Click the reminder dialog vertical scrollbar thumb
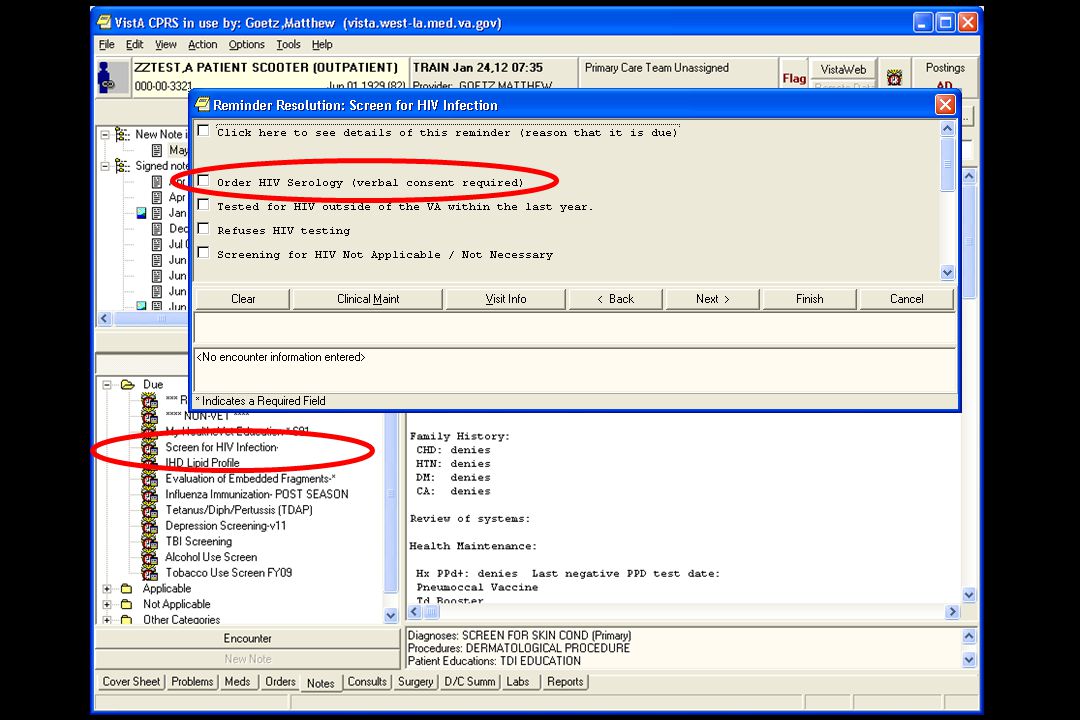 947,164
